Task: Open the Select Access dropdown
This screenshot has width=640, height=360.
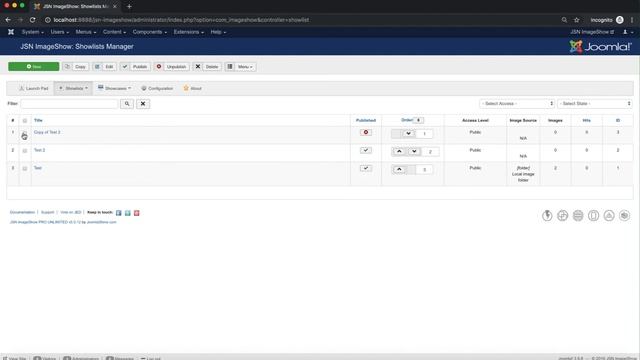Action: [x=517, y=104]
